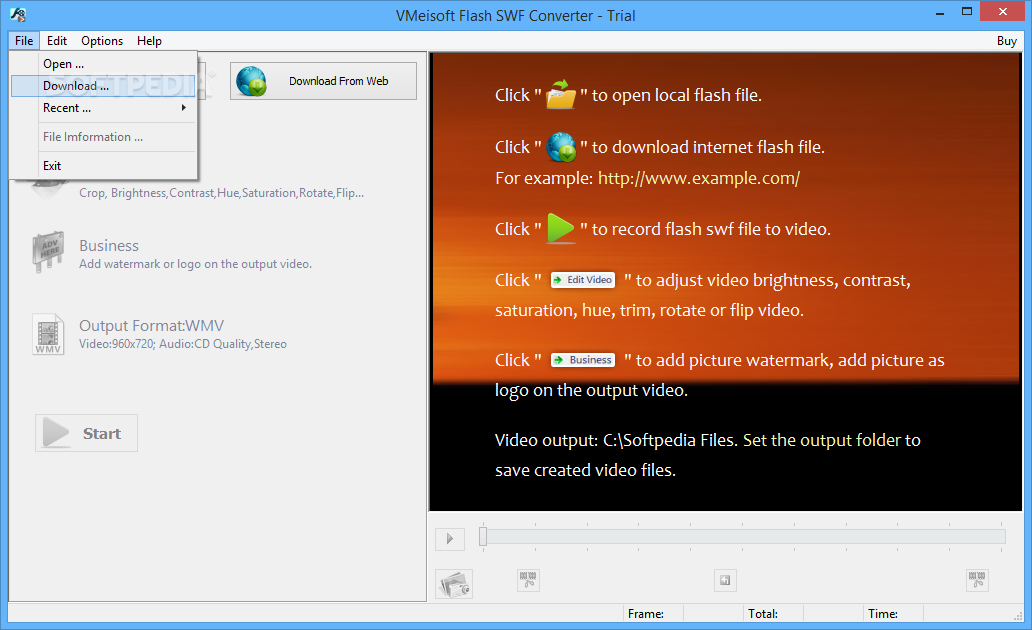Click the Output Format:WMV setting

[x=151, y=326]
